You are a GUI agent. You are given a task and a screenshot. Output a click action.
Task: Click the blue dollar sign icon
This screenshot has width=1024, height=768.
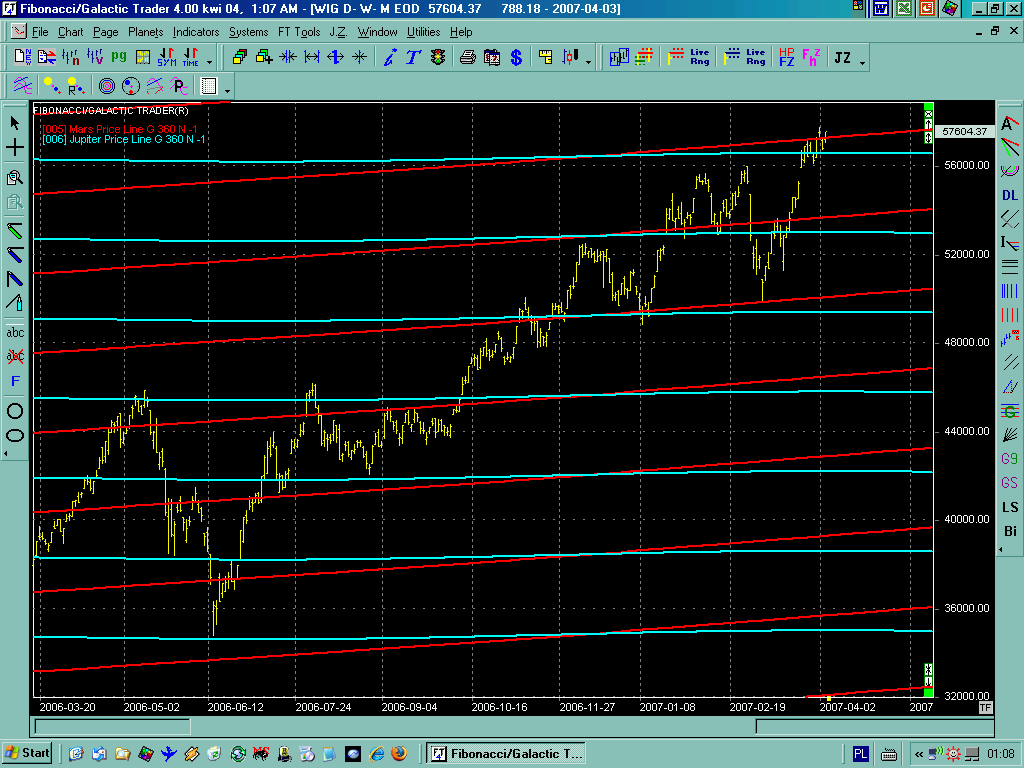[516, 58]
